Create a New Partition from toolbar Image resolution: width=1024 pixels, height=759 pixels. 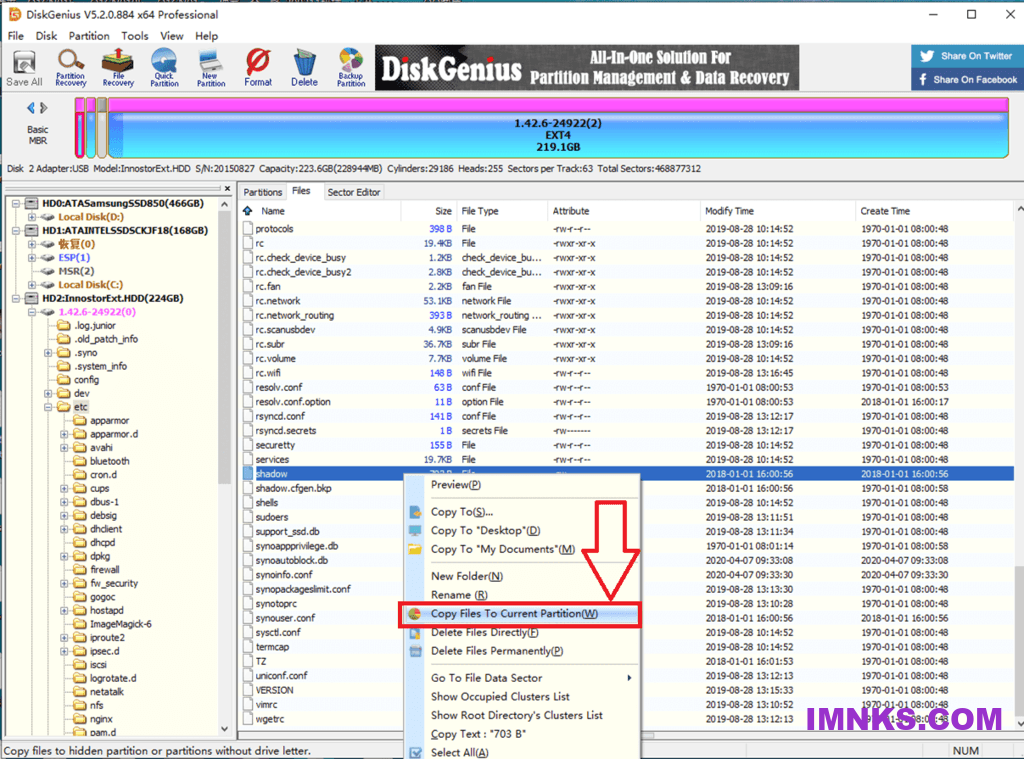[x=211, y=68]
